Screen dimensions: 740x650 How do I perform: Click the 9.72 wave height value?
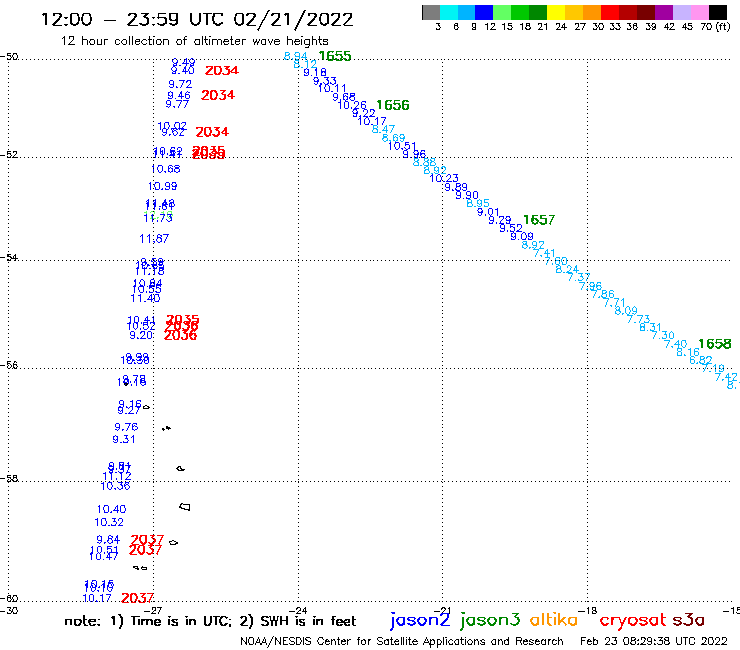tap(180, 84)
